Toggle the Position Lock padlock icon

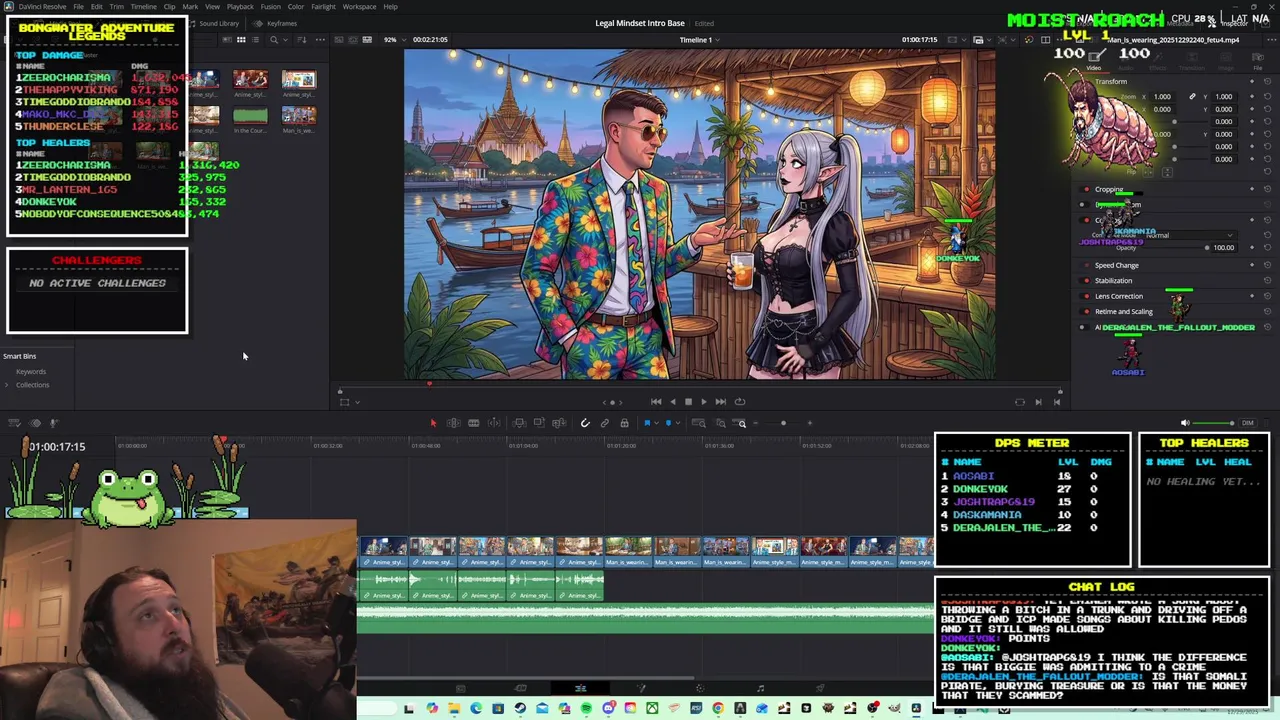coord(624,423)
